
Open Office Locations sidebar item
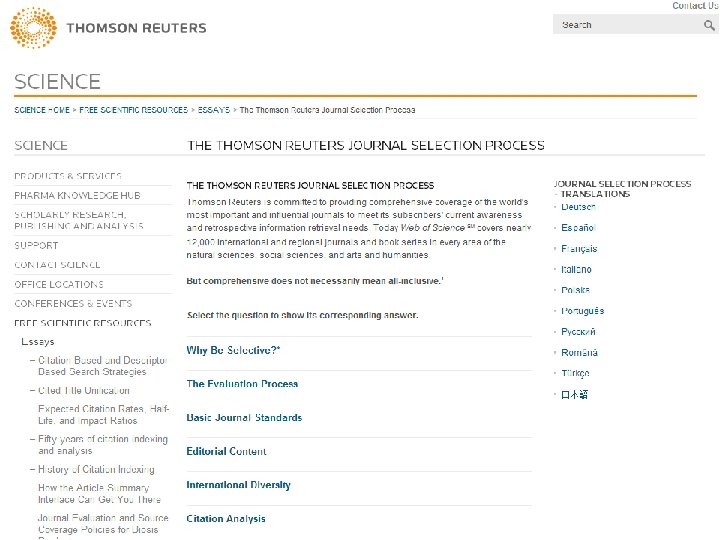pos(59,284)
